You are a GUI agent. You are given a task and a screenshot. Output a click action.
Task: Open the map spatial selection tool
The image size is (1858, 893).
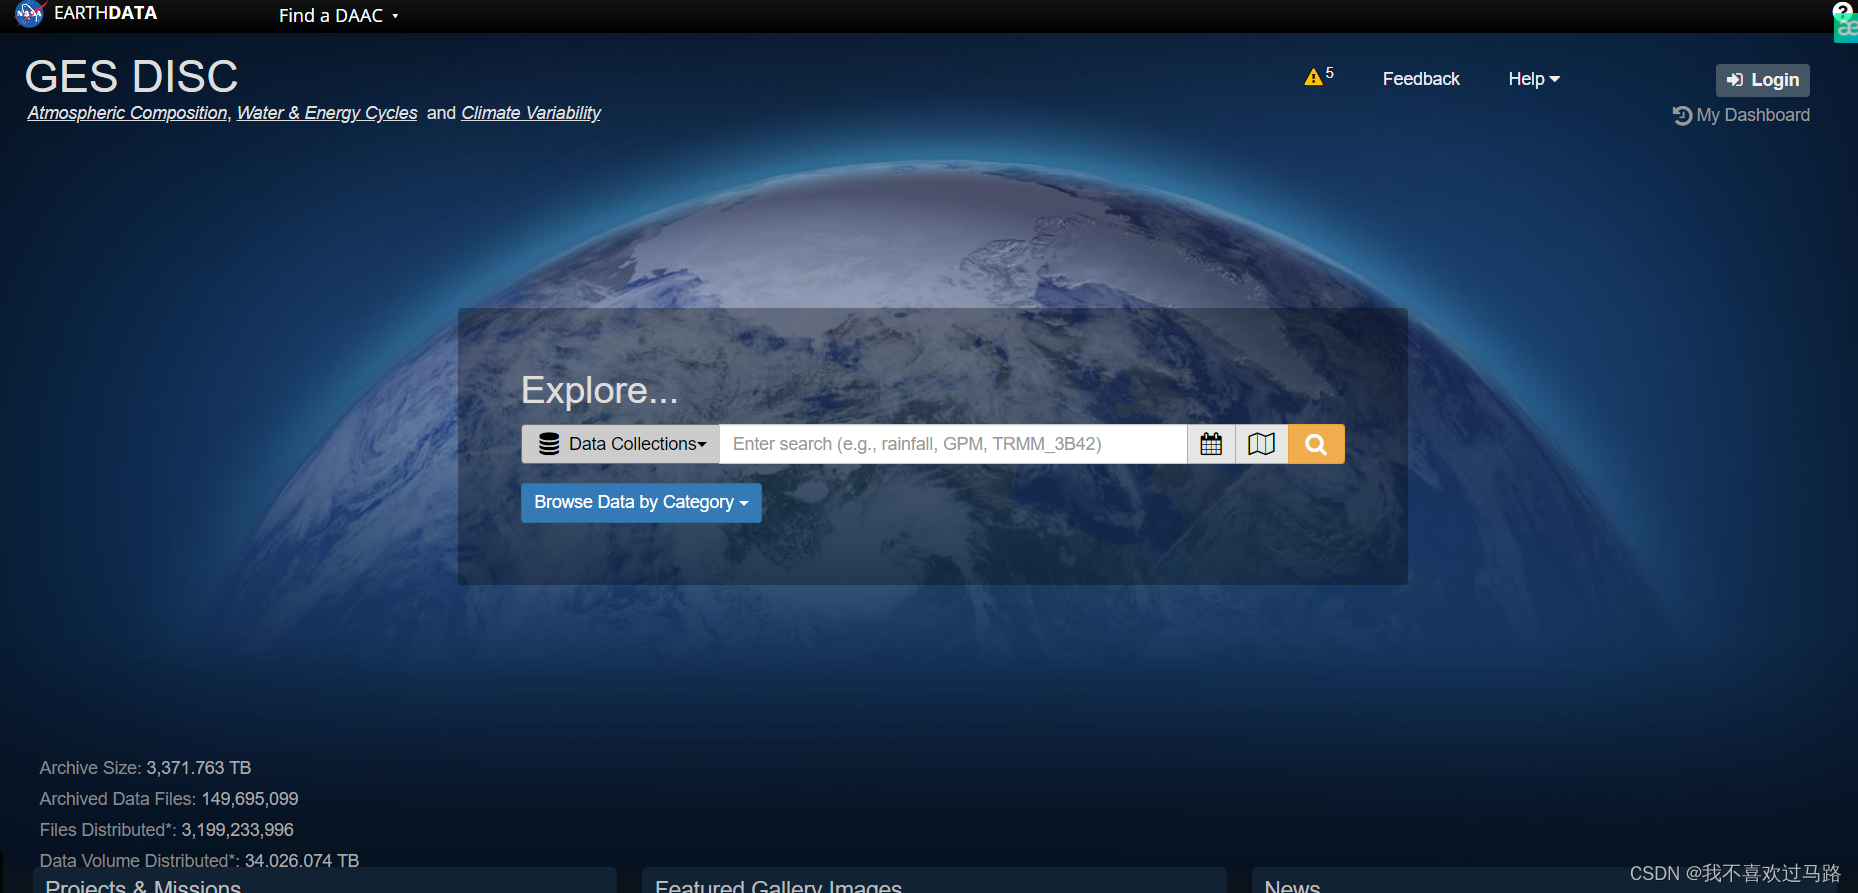(1262, 444)
